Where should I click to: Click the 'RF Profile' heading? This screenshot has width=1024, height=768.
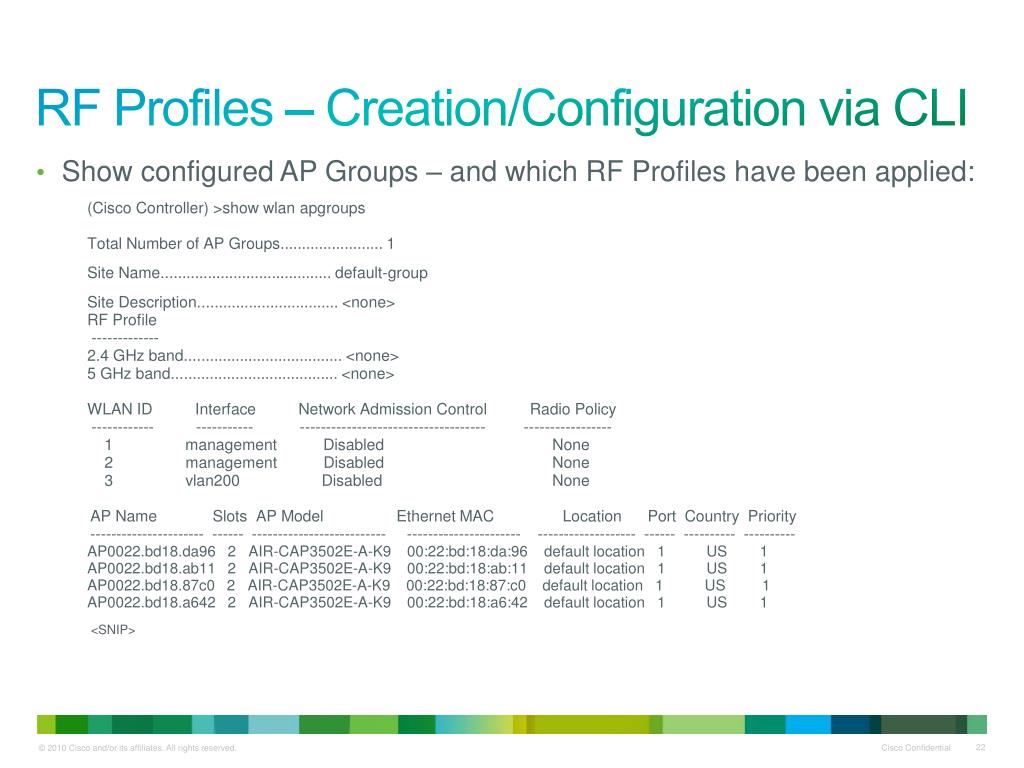point(122,320)
